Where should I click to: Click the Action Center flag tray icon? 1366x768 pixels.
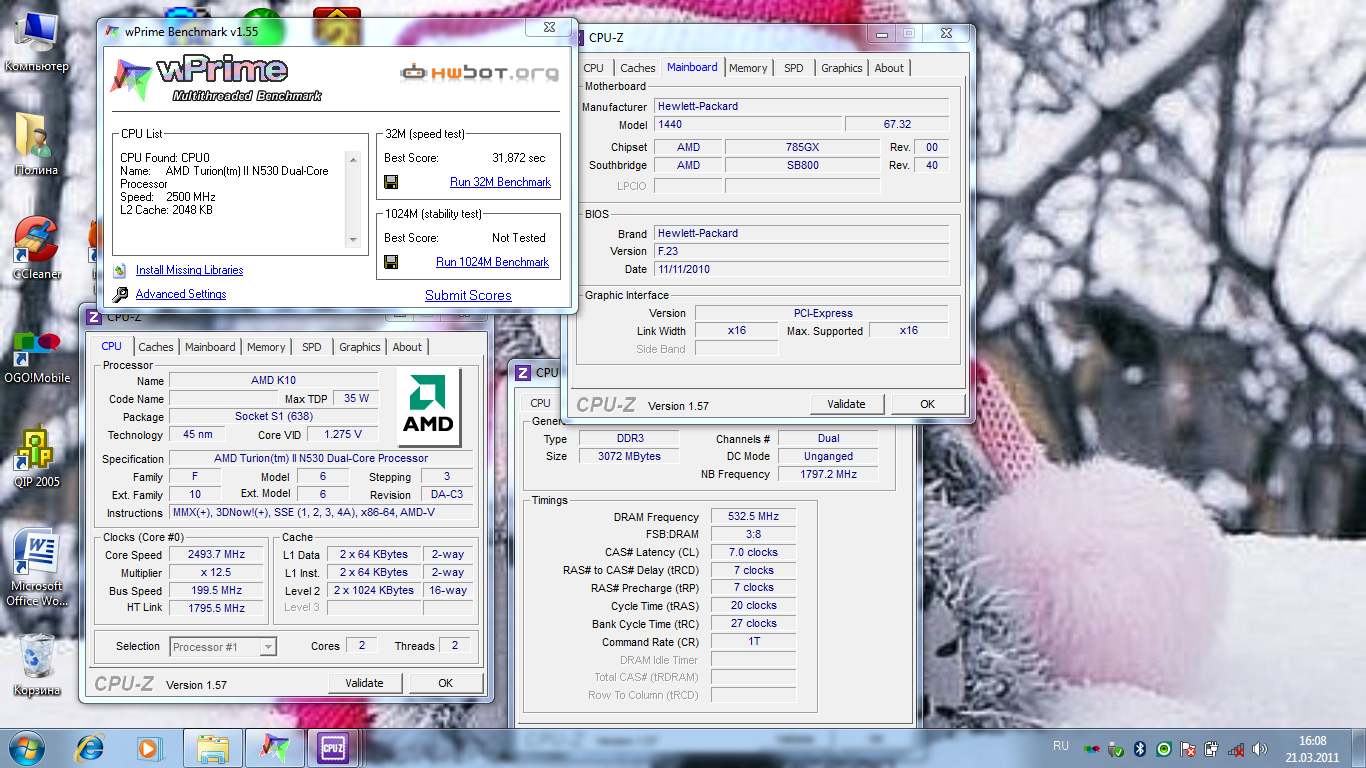click(x=1188, y=749)
